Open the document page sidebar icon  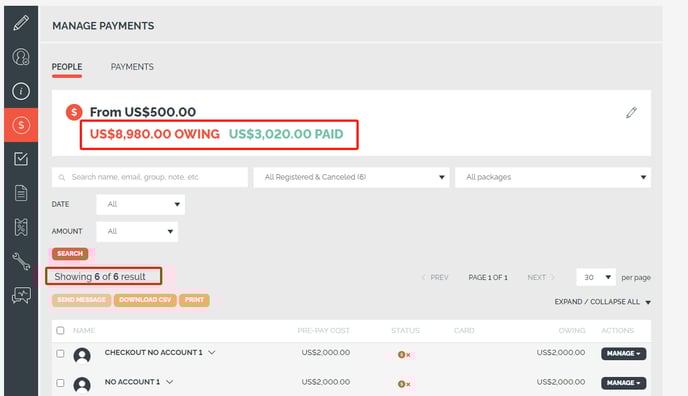(x=21, y=193)
